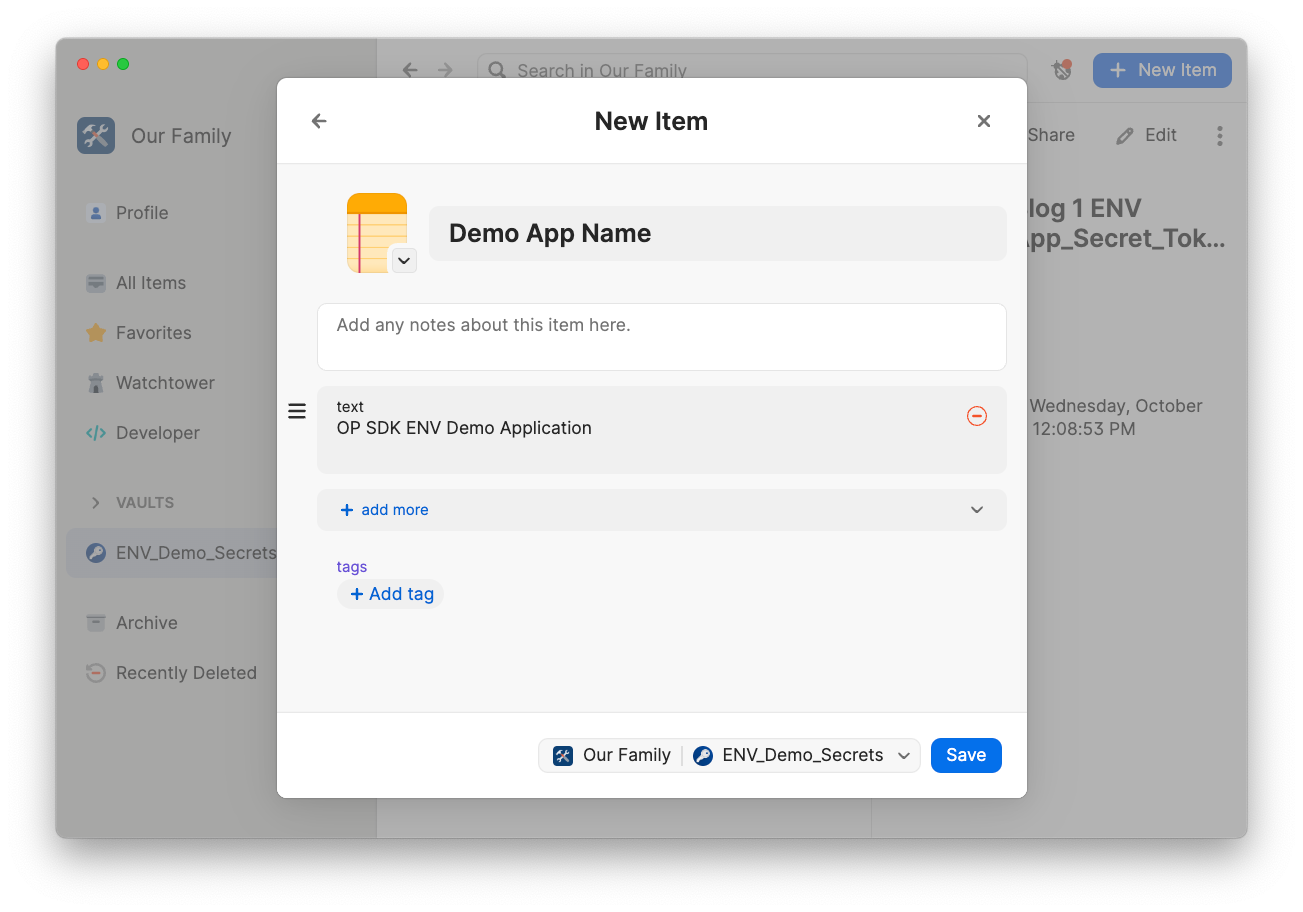Screen dimensions: 1303x912
Task: Click the notes field to add notes
Action: pyautogui.click(x=661, y=336)
